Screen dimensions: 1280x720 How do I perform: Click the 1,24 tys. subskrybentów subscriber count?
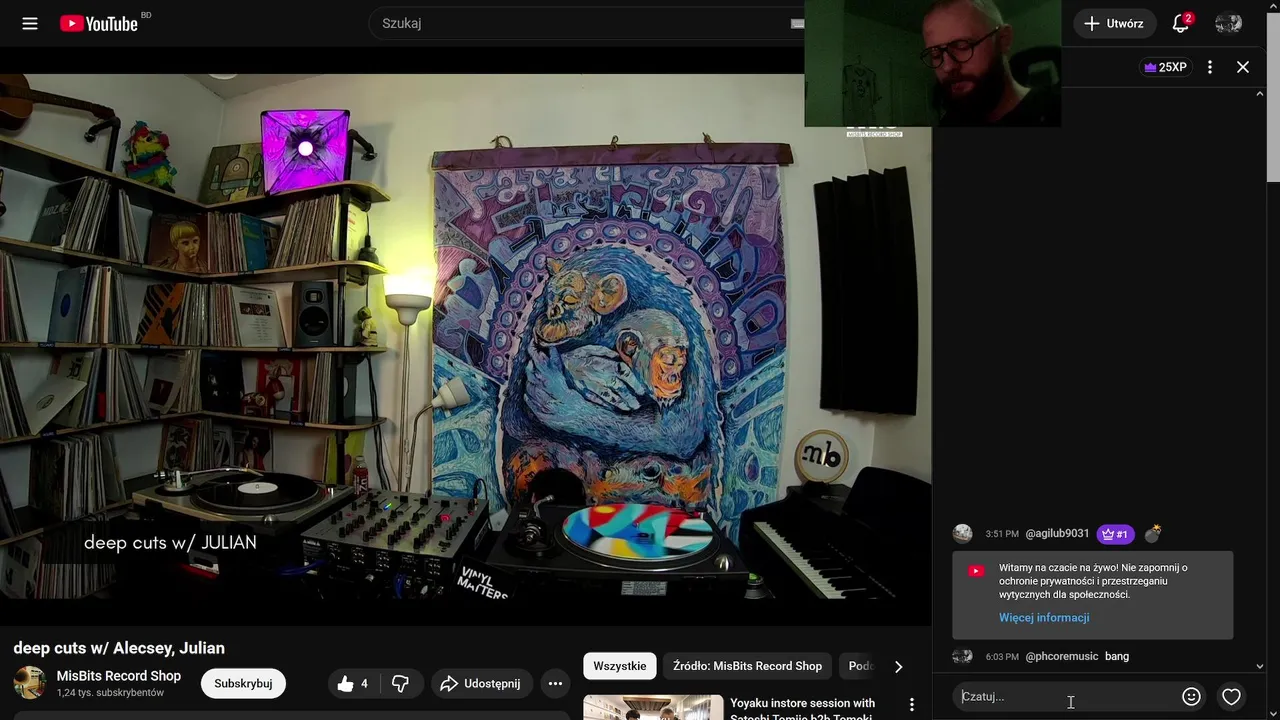tap(110, 693)
